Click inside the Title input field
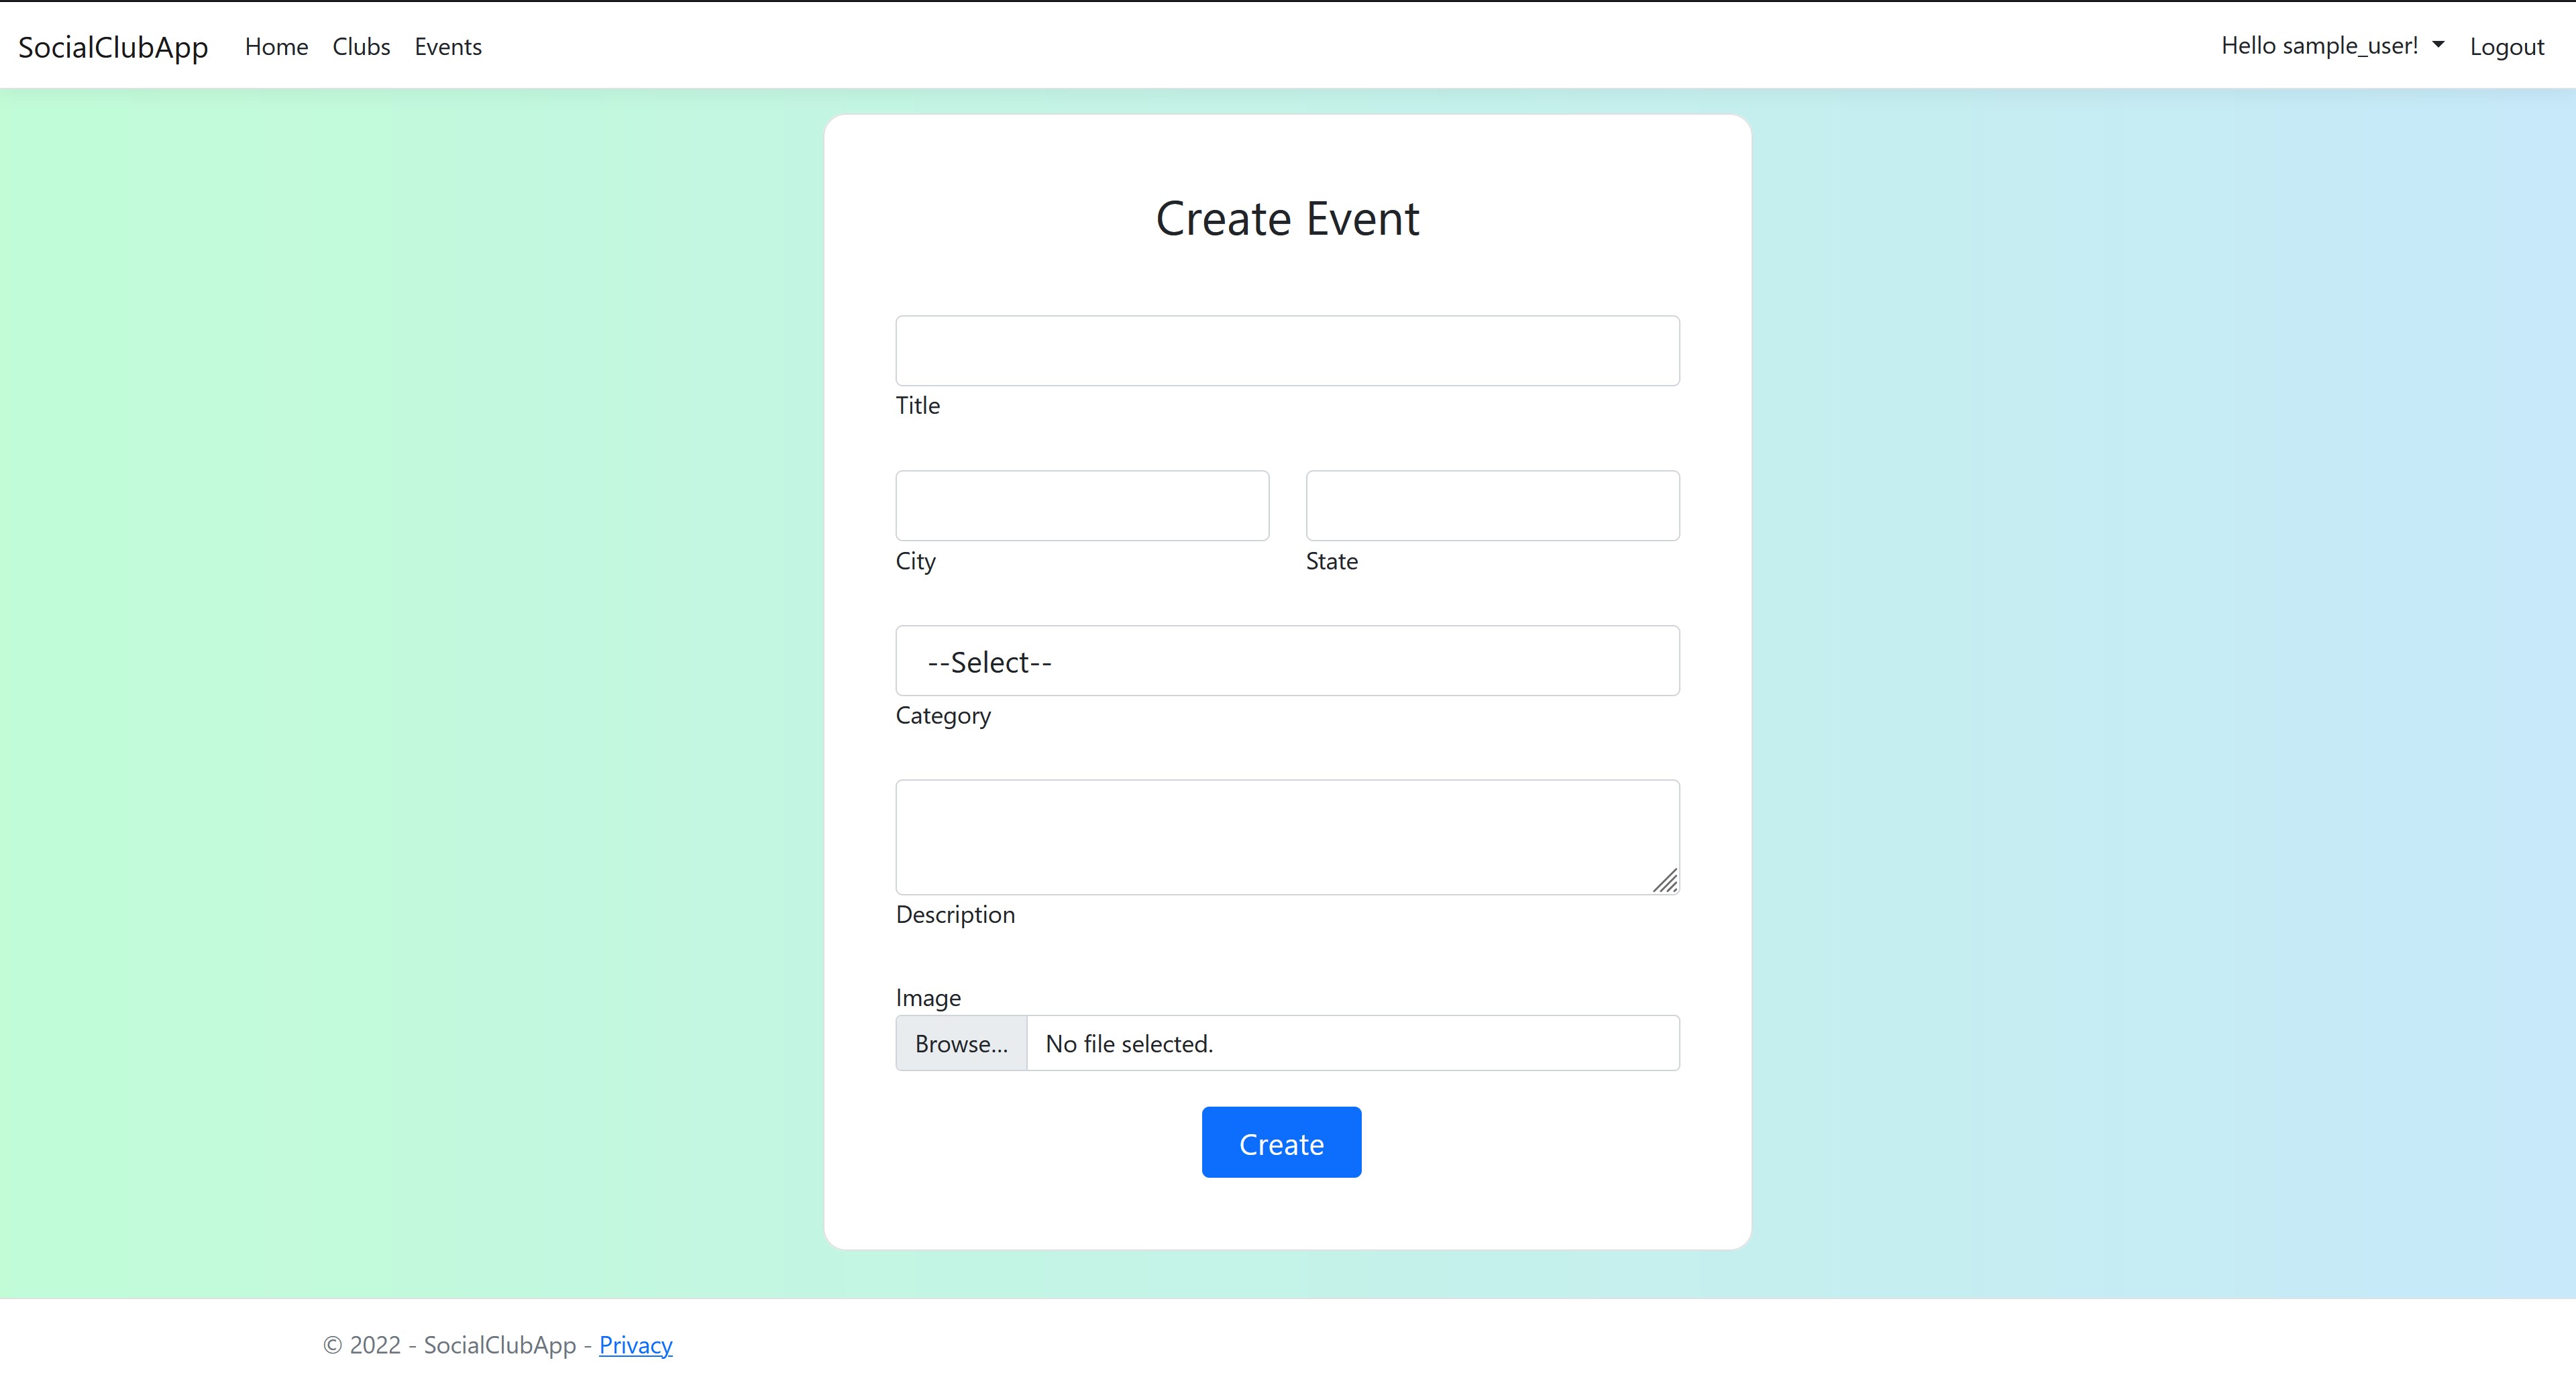Screen dimensions: 2576x1385 [1287, 351]
